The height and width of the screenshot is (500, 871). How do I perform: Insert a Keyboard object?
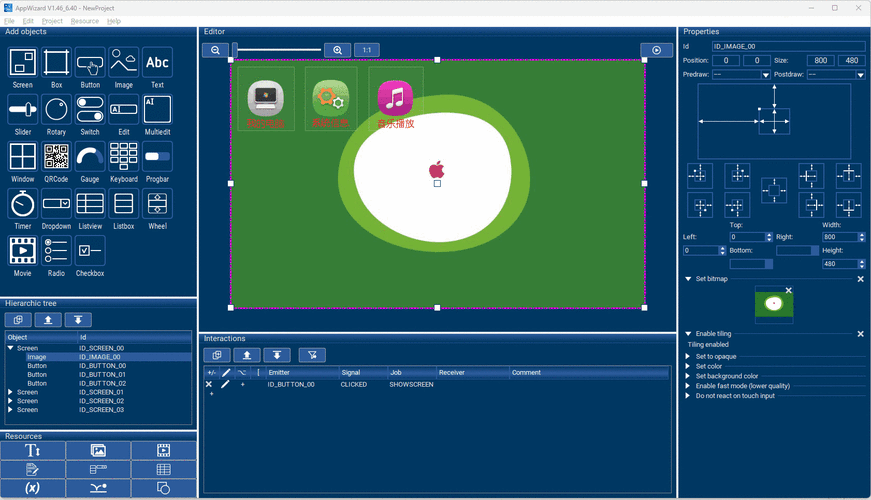pos(124,156)
